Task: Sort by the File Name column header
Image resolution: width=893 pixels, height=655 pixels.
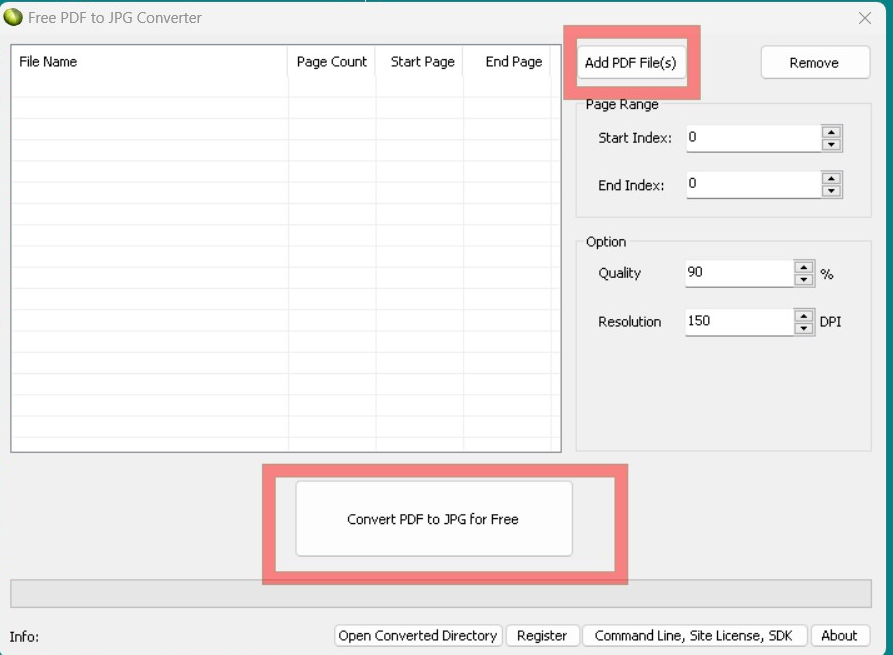Action: coord(150,62)
